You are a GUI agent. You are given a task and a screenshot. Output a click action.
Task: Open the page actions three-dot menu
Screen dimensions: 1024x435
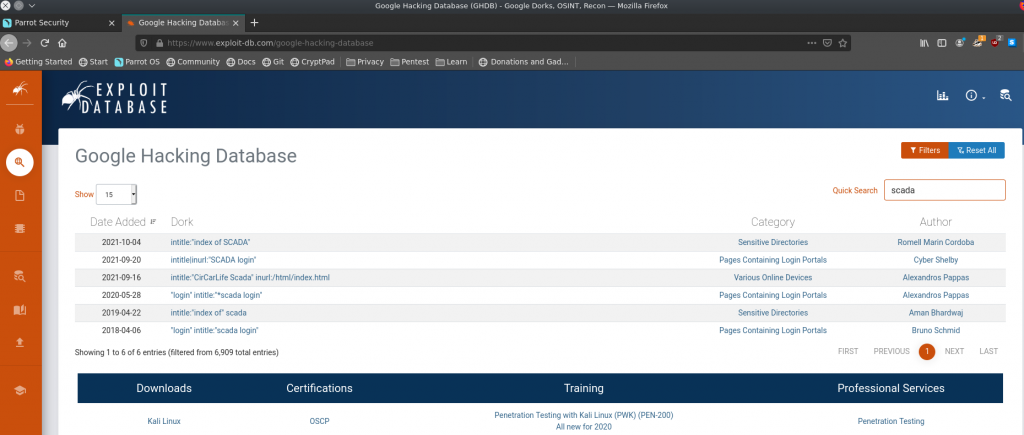pyautogui.click(x=812, y=43)
